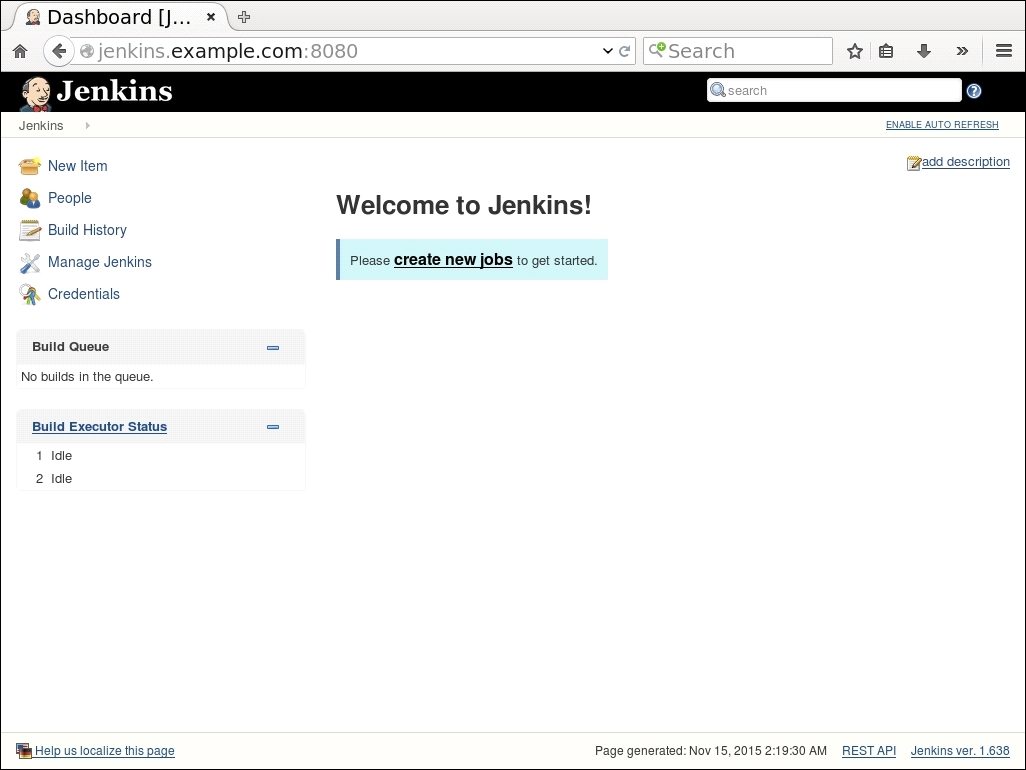Viewport: 1026px width, 770px height.
Task: Open the Firefox hamburger menu
Action: [1004, 51]
